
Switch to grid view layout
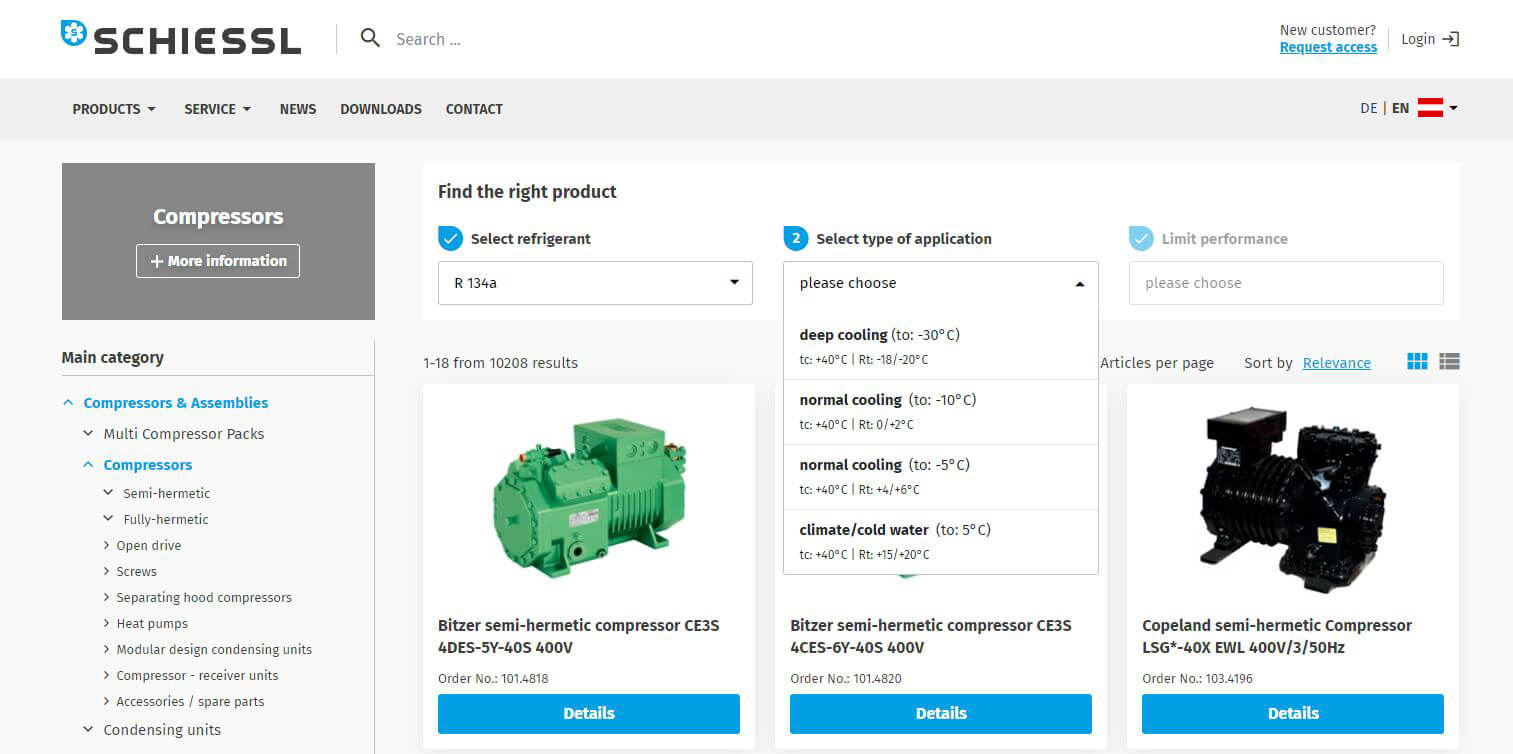(1417, 362)
